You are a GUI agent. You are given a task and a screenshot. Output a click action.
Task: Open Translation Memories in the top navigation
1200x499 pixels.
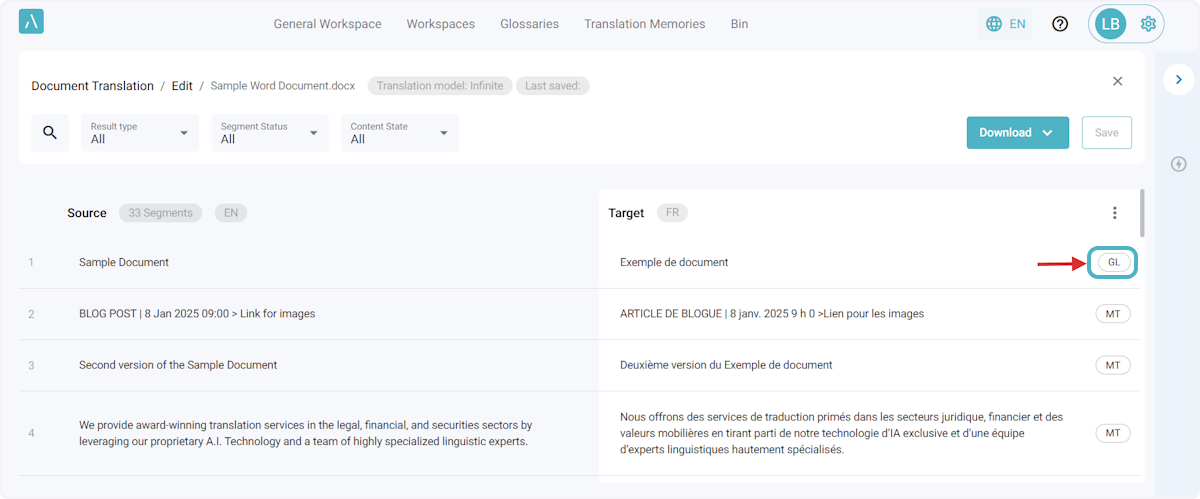644,24
